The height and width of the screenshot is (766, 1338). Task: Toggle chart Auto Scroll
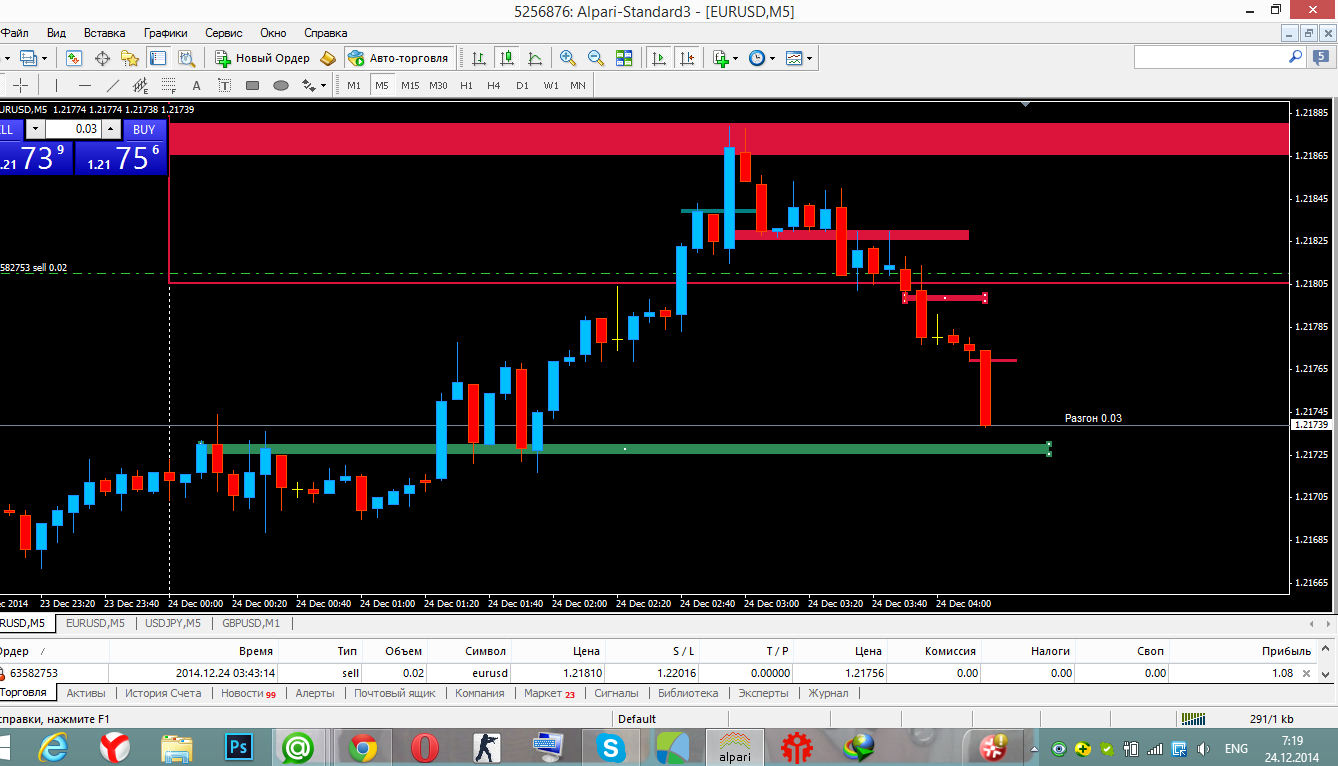[x=659, y=58]
